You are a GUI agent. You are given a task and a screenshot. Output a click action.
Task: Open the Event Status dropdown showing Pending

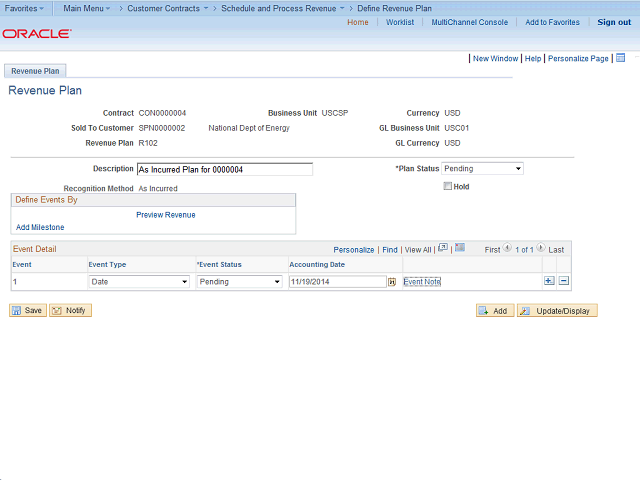240,282
